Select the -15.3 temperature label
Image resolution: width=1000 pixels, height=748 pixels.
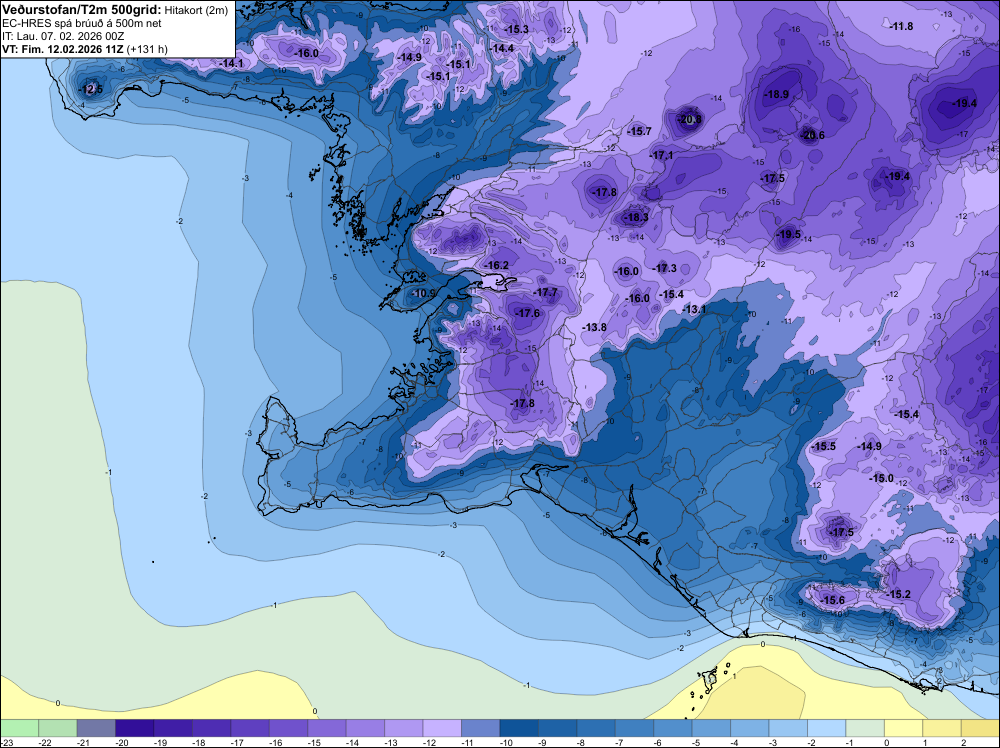(516, 29)
